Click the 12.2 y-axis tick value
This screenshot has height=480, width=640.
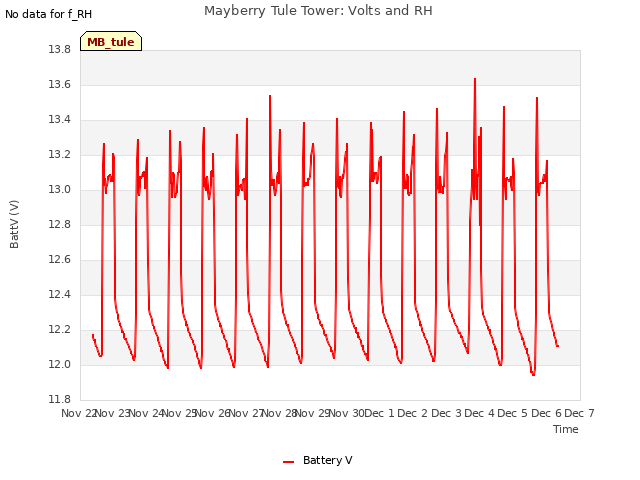pos(60,329)
